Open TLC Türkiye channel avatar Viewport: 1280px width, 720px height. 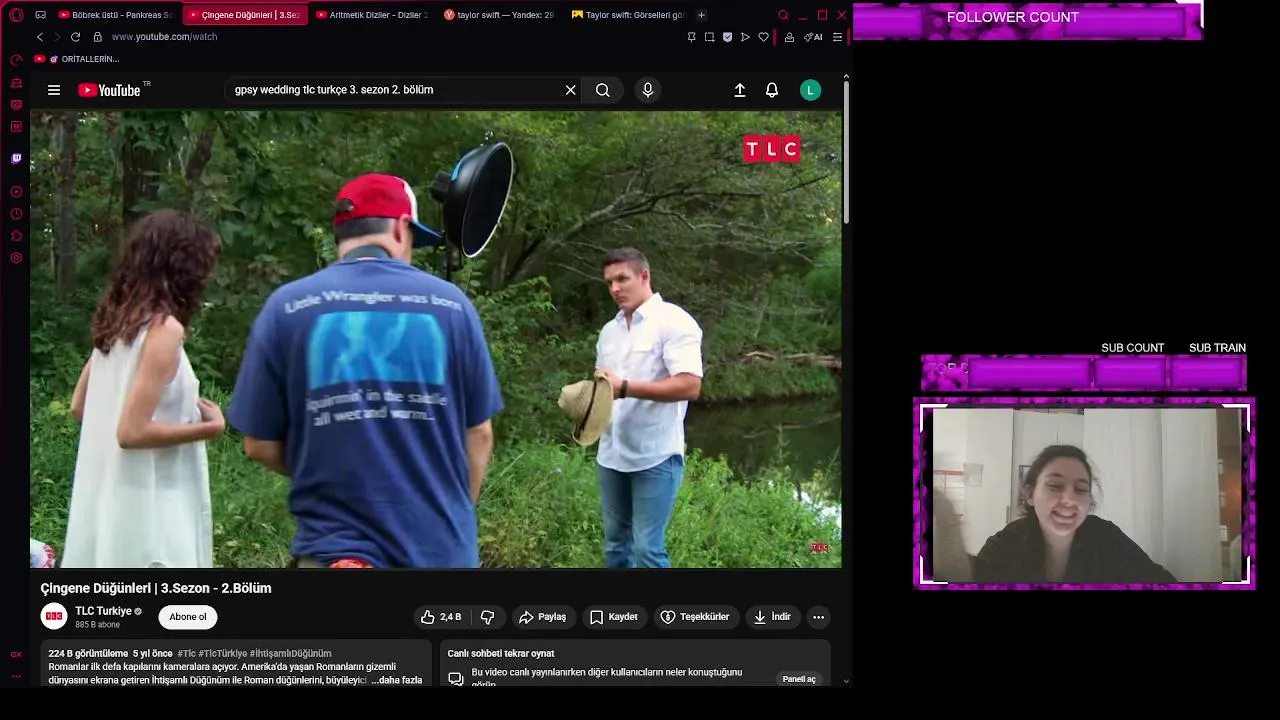tap(54, 617)
